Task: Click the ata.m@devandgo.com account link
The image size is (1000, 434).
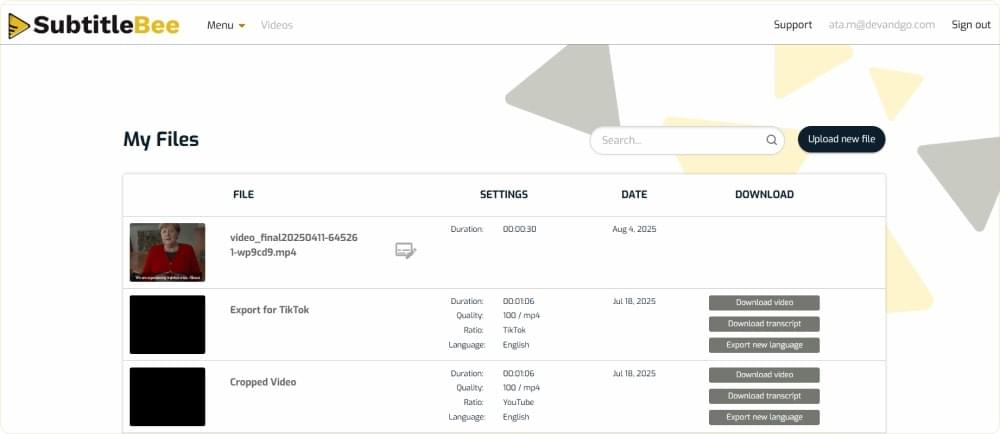Action: coord(881,25)
